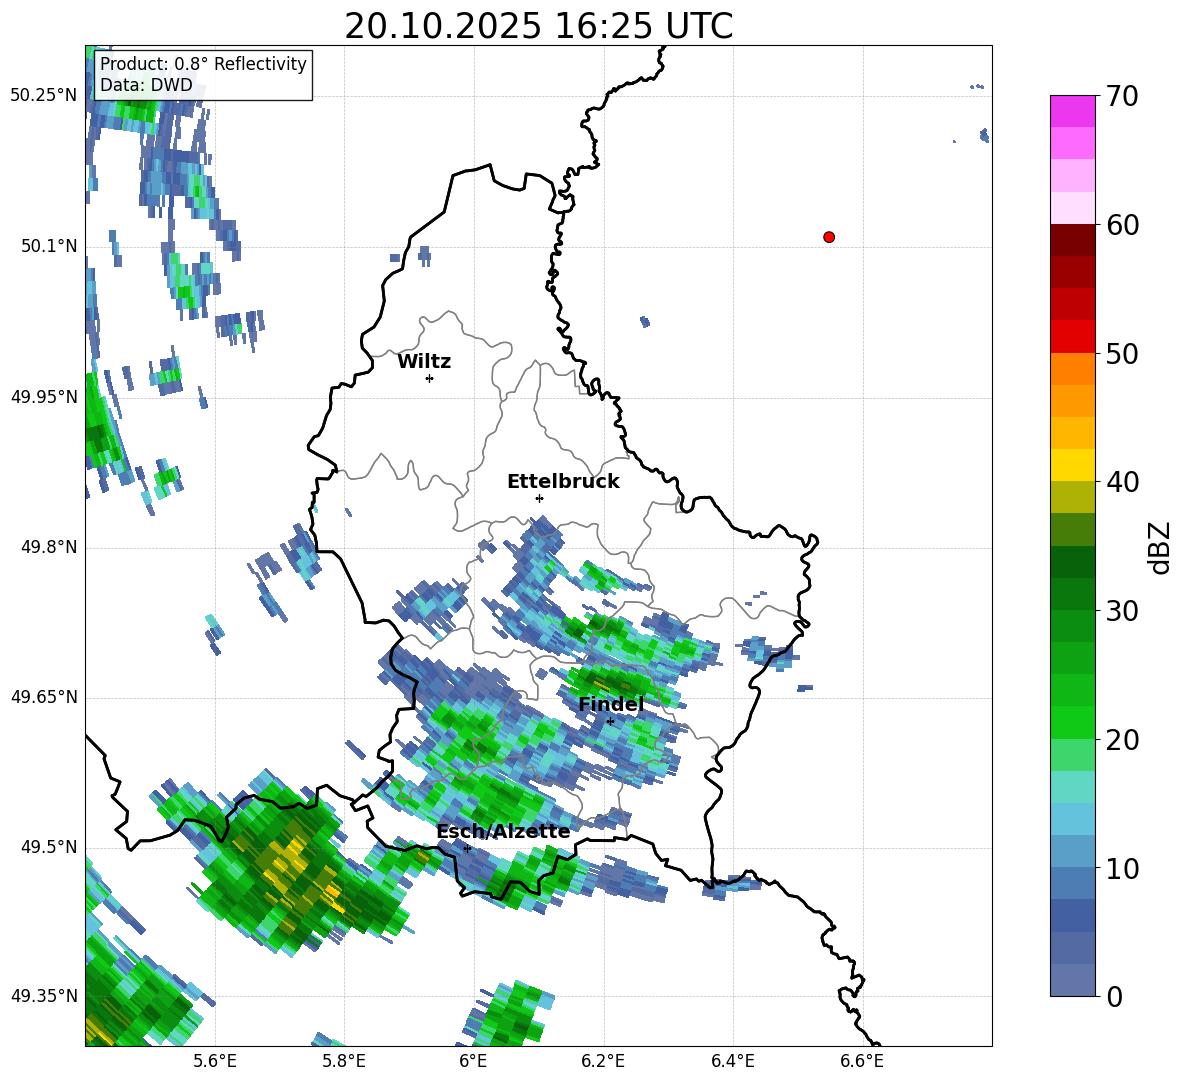Screen dimensions: 1184x1081
Task: Click the Ettelbruck city label
Action: click(563, 482)
